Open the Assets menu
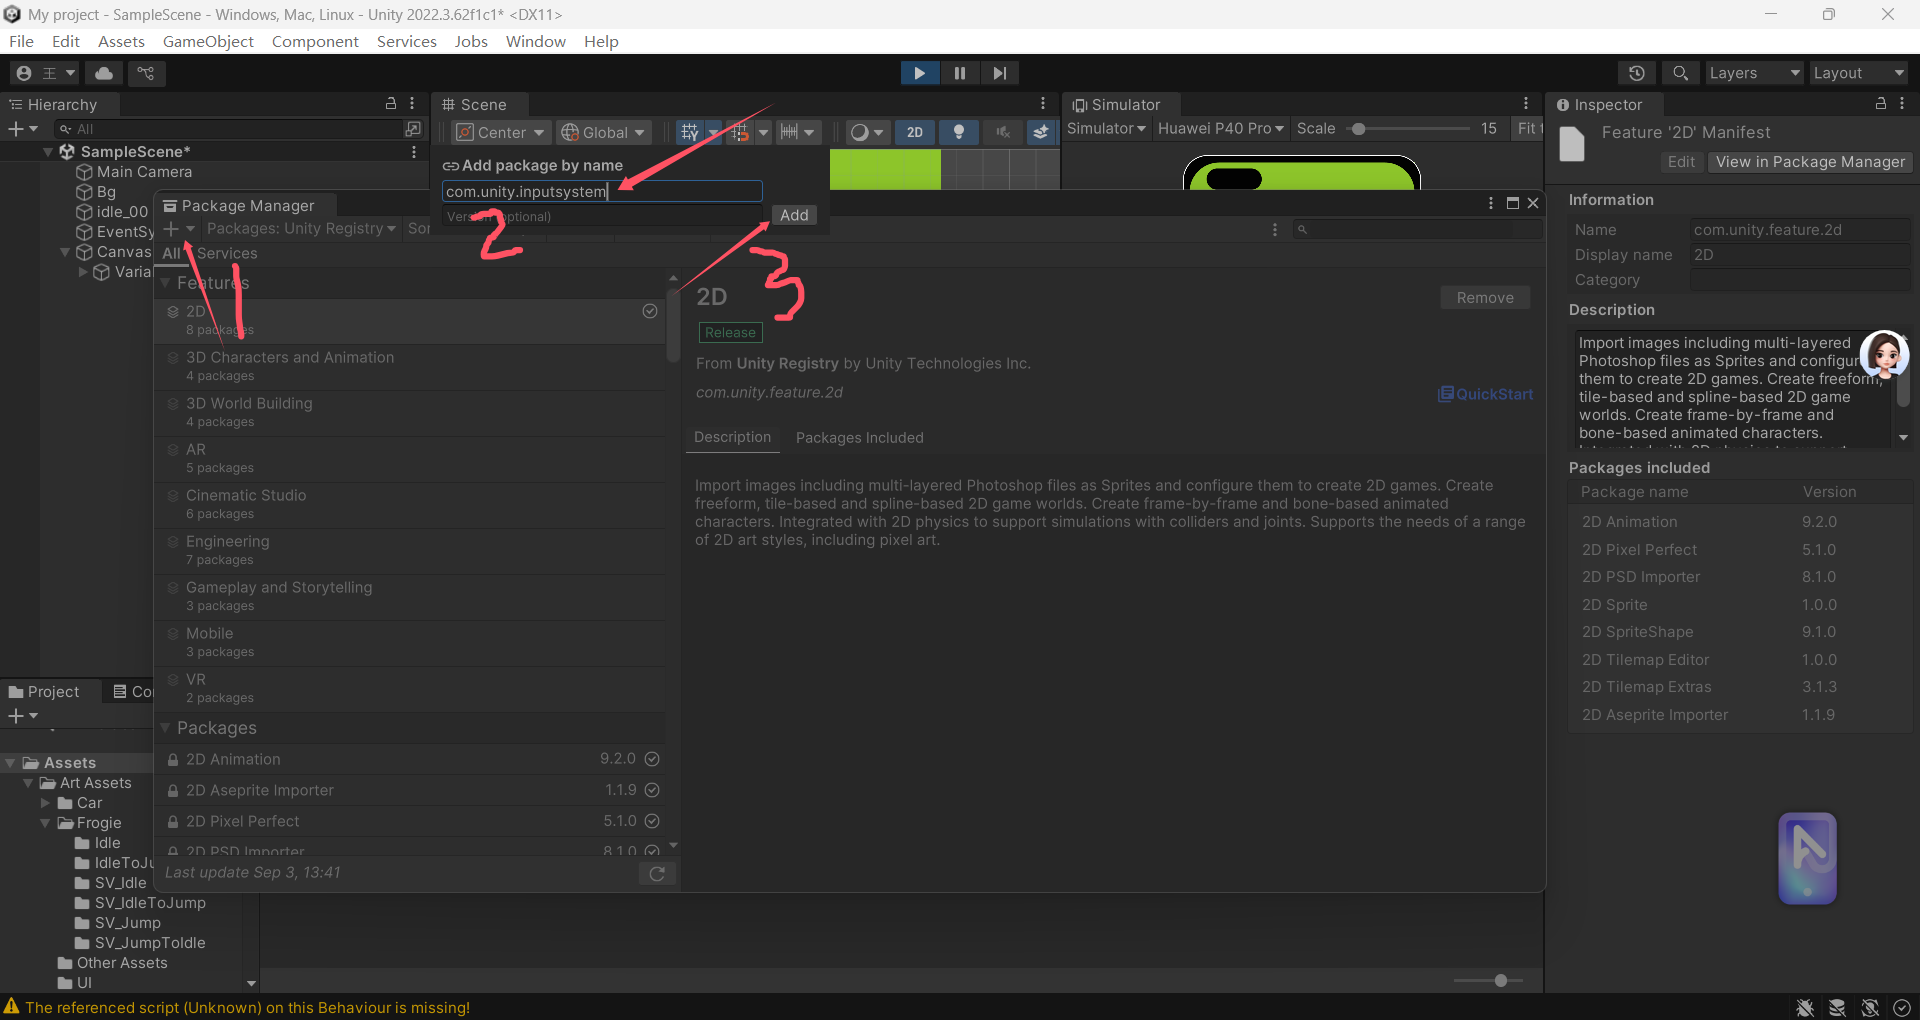 click(121, 41)
